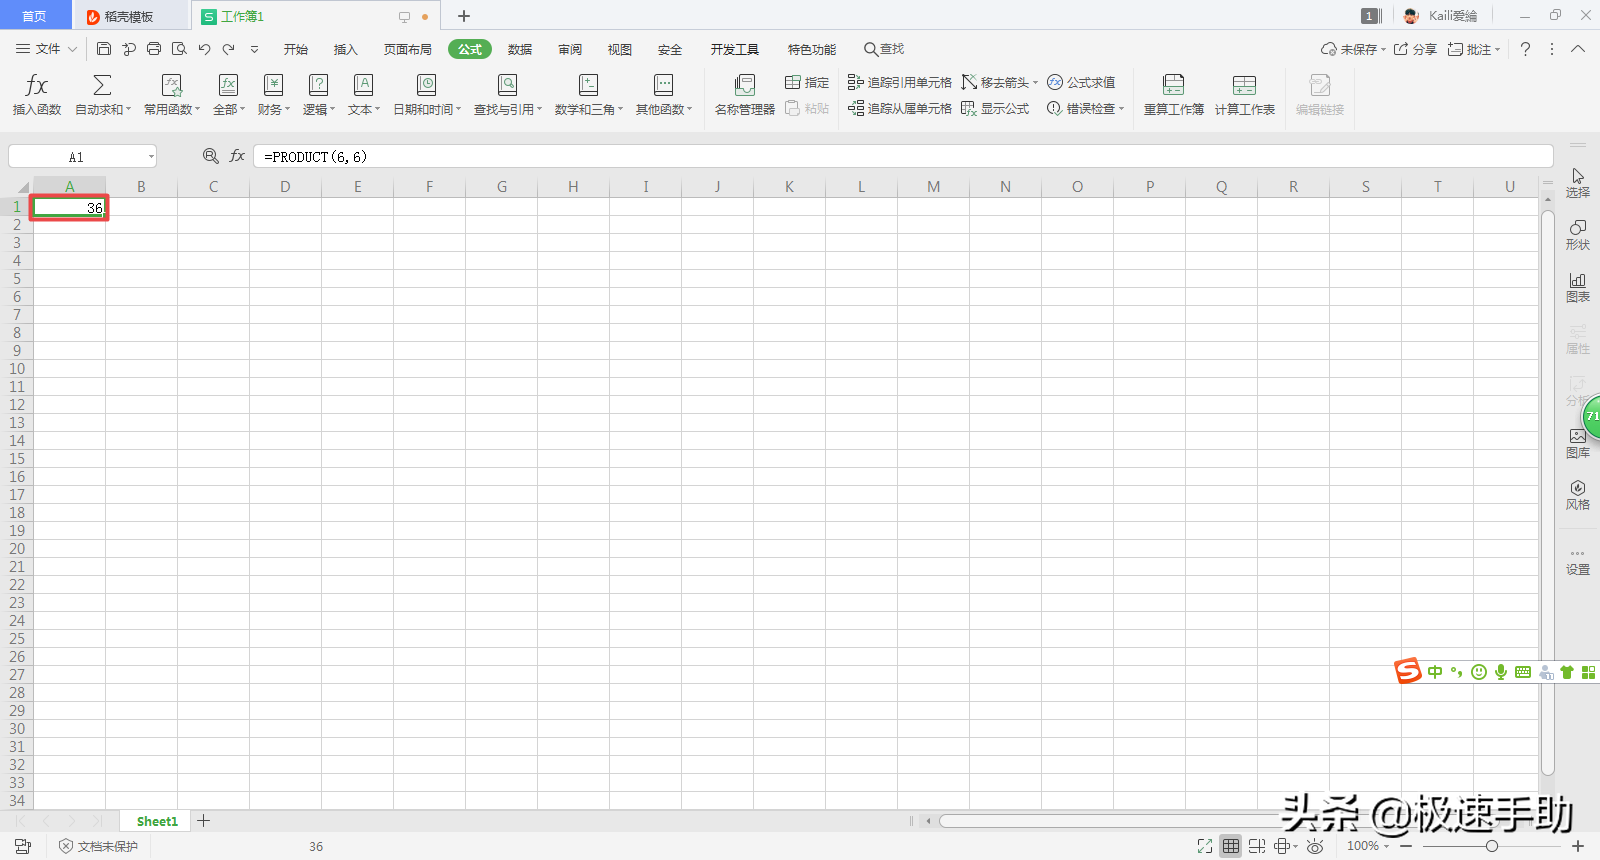1600x860 pixels.
Task: Click Document Unprotected (文档未保护) status
Action: coord(98,846)
